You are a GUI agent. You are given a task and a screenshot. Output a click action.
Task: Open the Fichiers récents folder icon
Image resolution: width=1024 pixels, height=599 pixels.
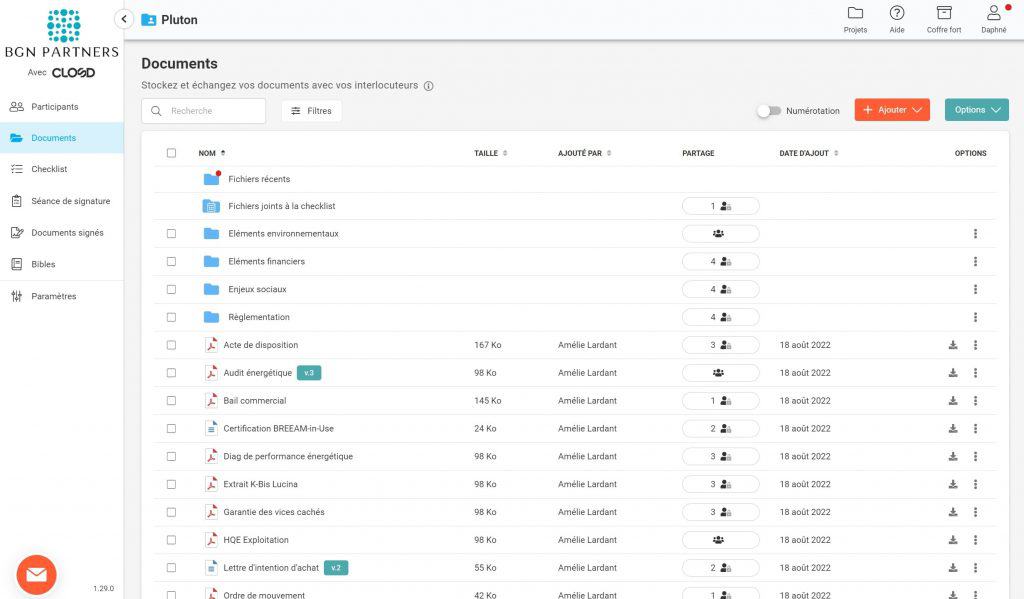tap(212, 178)
